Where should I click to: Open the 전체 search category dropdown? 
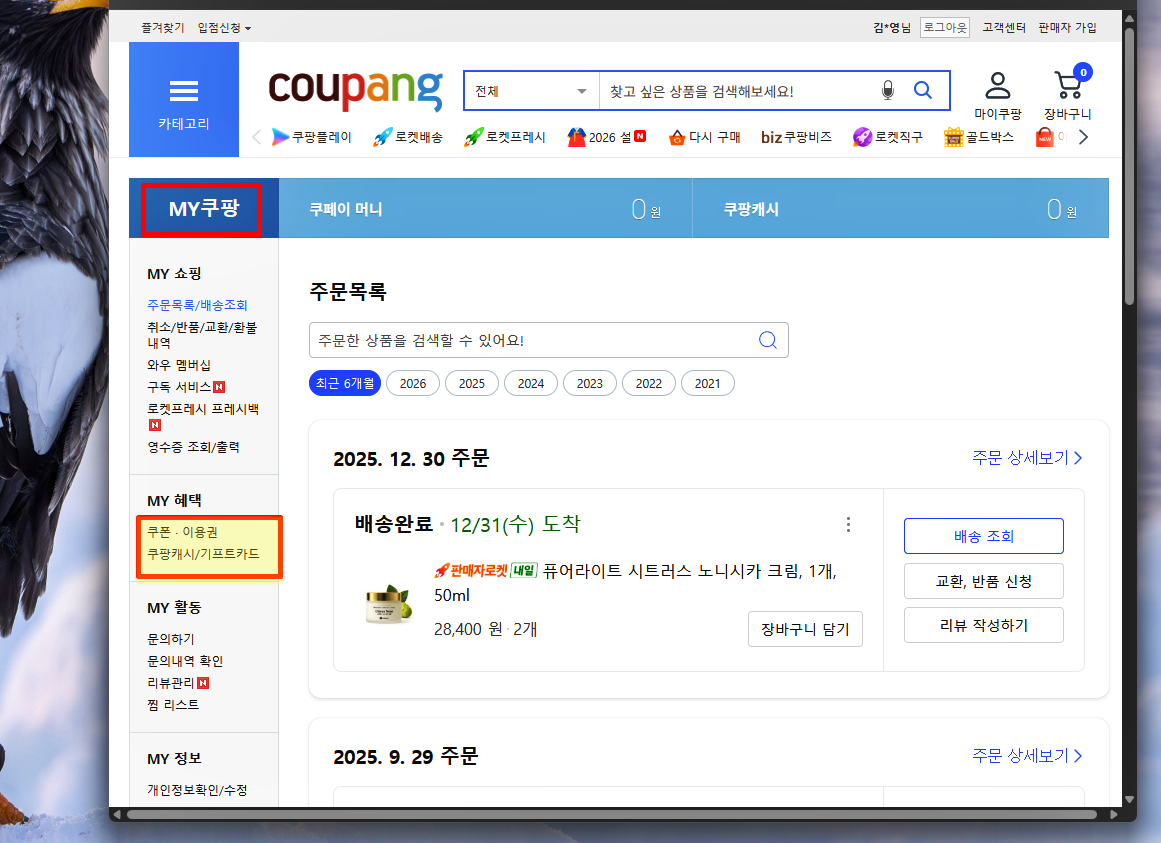[x=532, y=91]
